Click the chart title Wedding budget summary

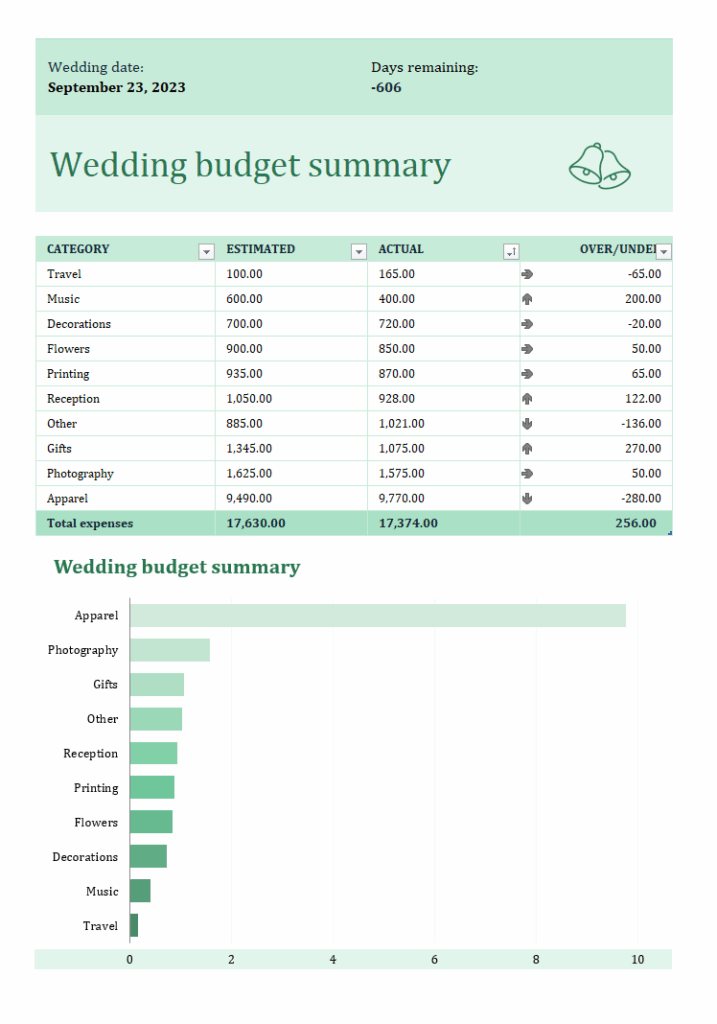point(176,567)
